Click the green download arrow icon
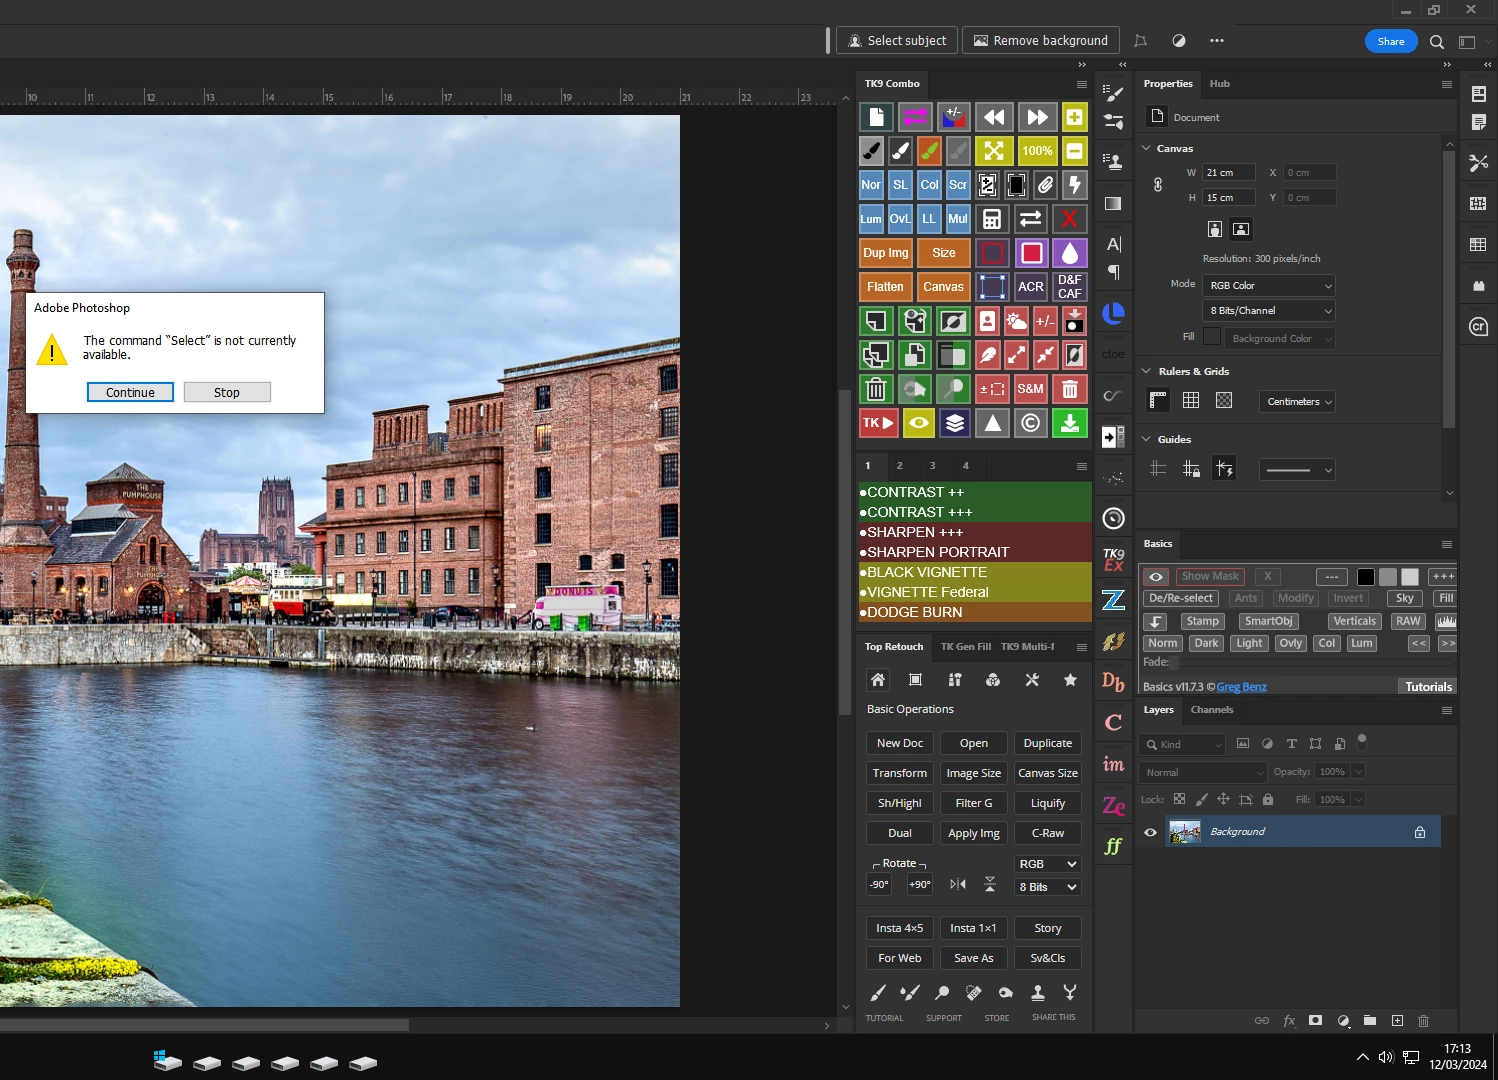Image resolution: width=1498 pixels, height=1080 pixels. 1069,423
